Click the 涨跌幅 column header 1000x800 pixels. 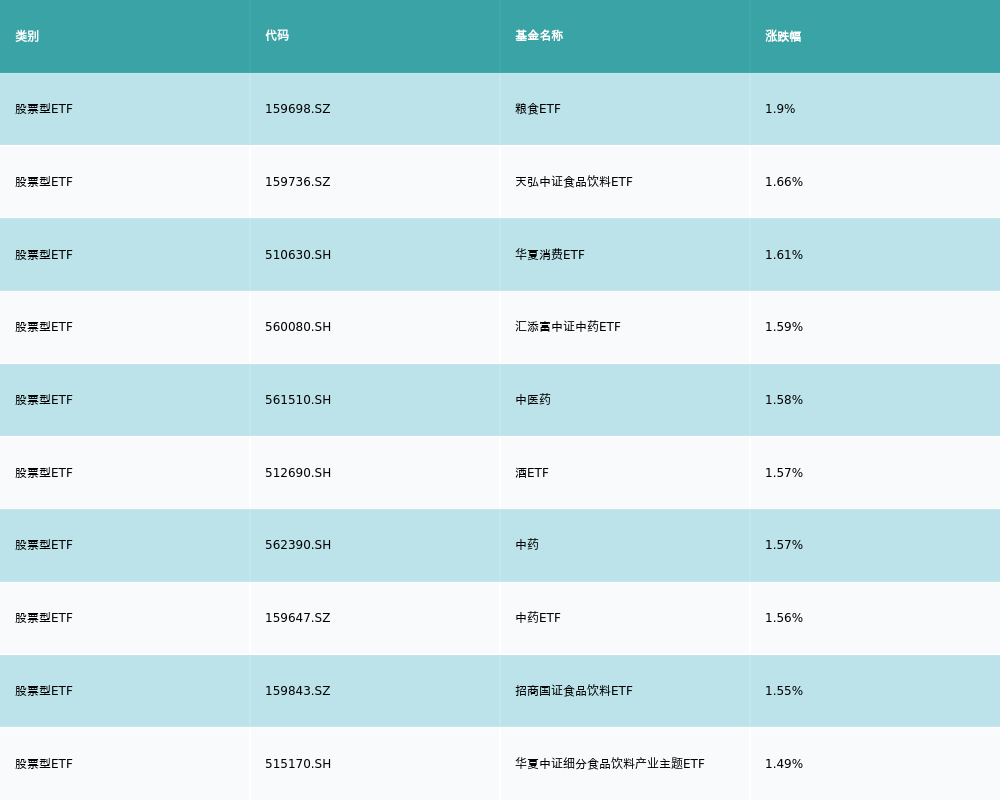pyautogui.click(x=783, y=36)
